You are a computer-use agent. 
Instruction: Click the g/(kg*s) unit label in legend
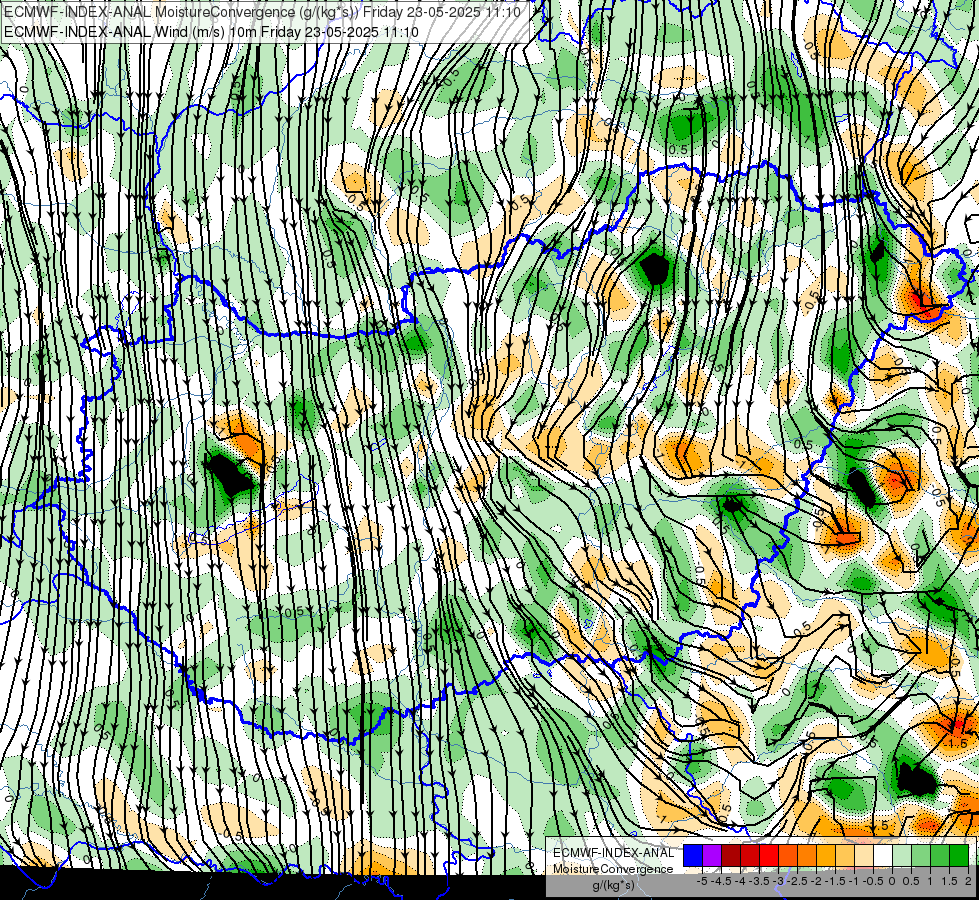pyautogui.click(x=614, y=886)
